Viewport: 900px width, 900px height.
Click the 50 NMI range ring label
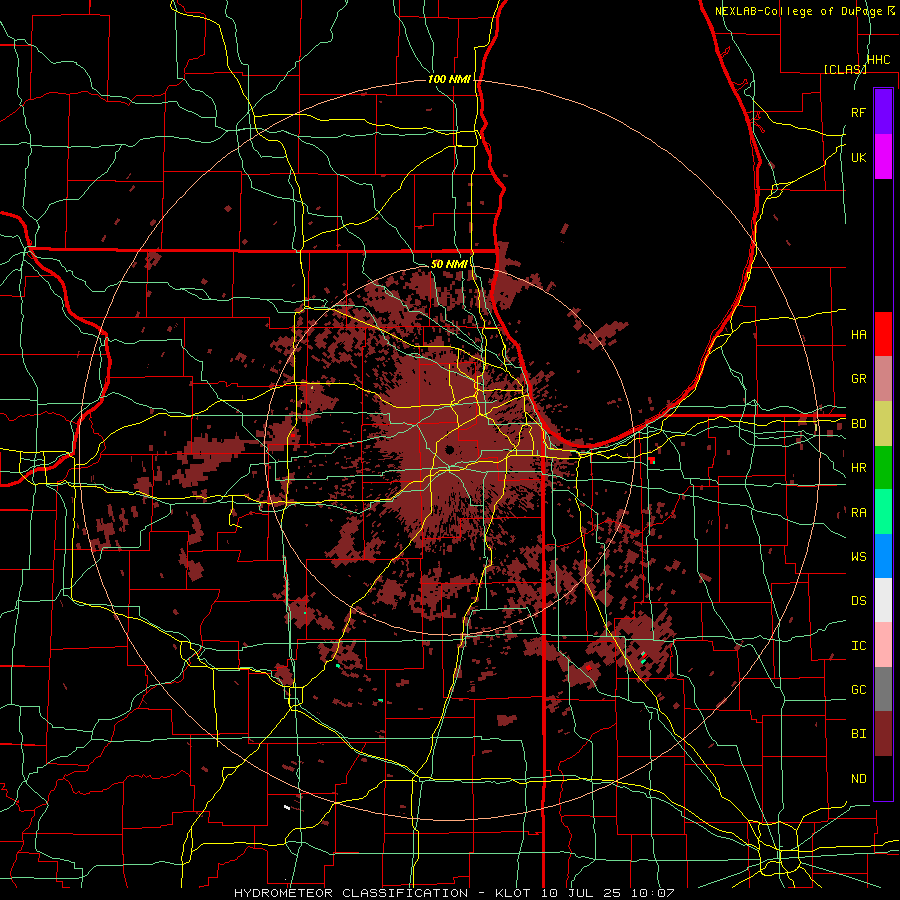coord(449,264)
